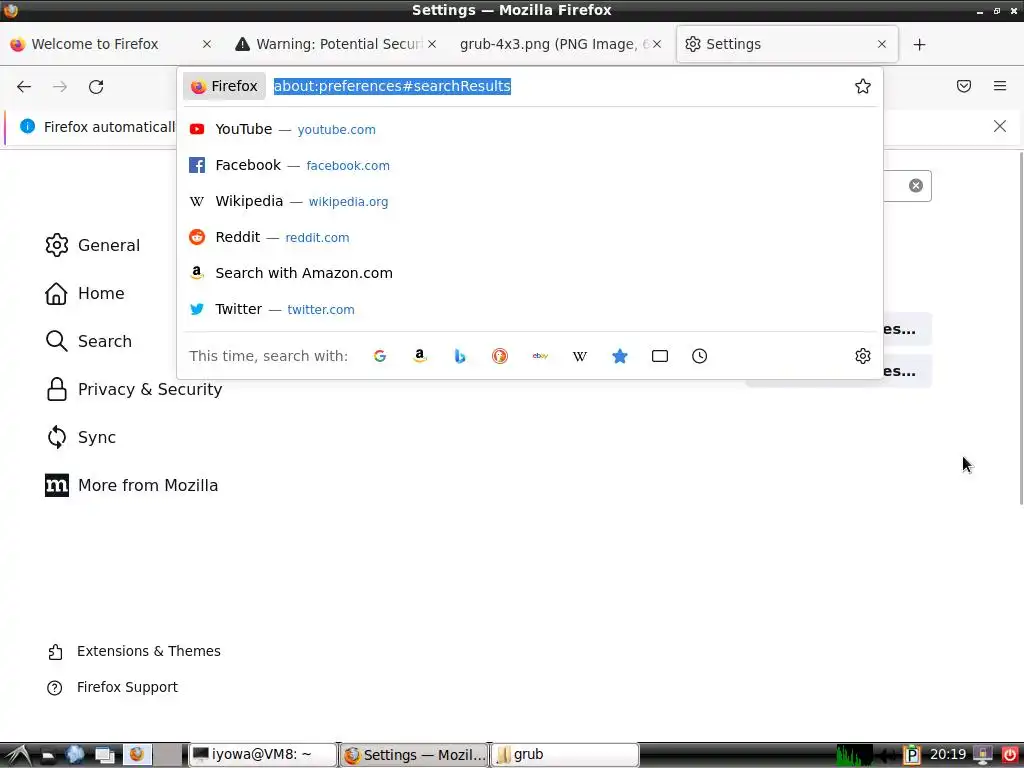The height and width of the screenshot is (768, 1024).
Task: Open the red power button in tray
Action: click(x=1010, y=755)
